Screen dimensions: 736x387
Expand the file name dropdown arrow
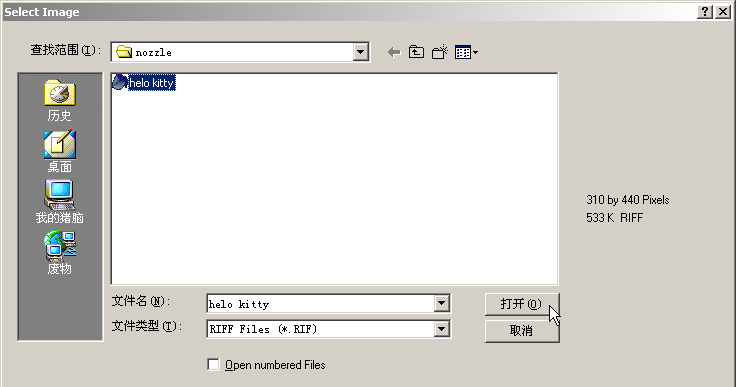point(441,303)
